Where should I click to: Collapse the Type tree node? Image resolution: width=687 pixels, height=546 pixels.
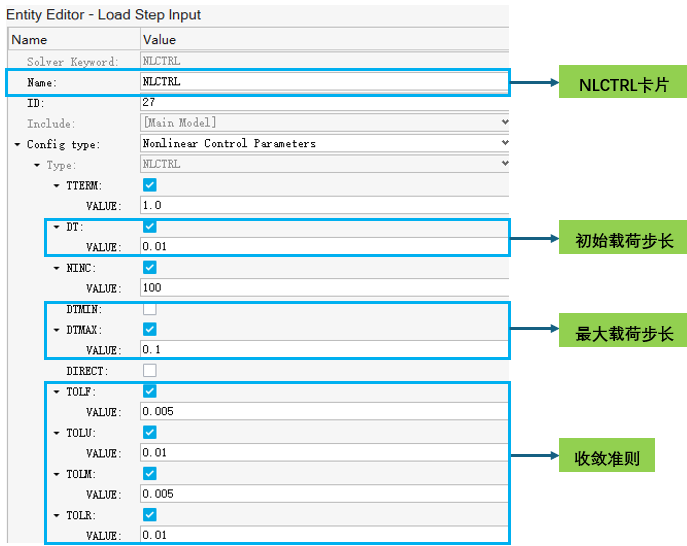37,165
